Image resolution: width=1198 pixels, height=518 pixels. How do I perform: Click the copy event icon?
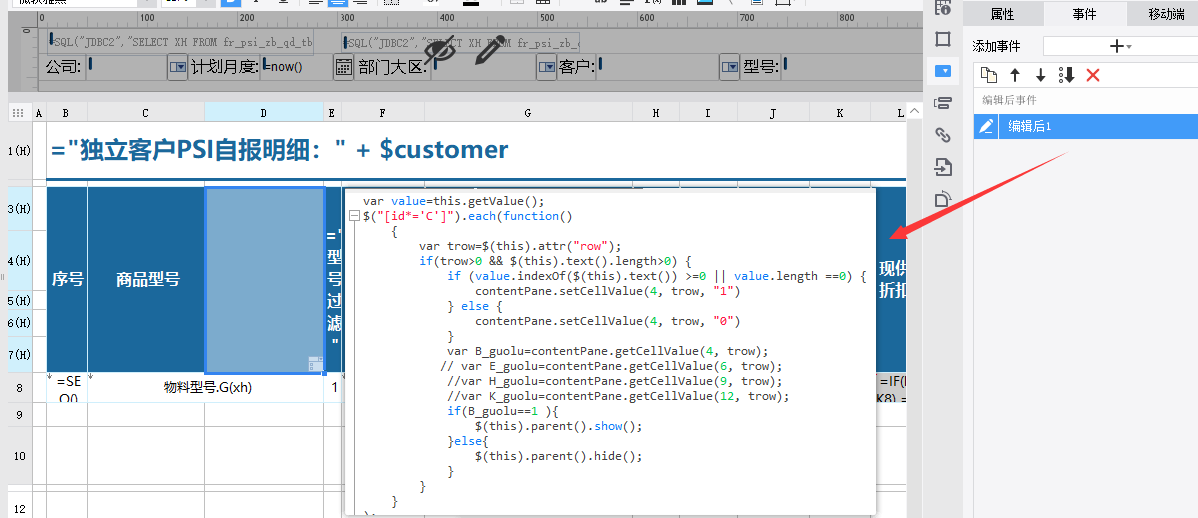coord(989,75)
